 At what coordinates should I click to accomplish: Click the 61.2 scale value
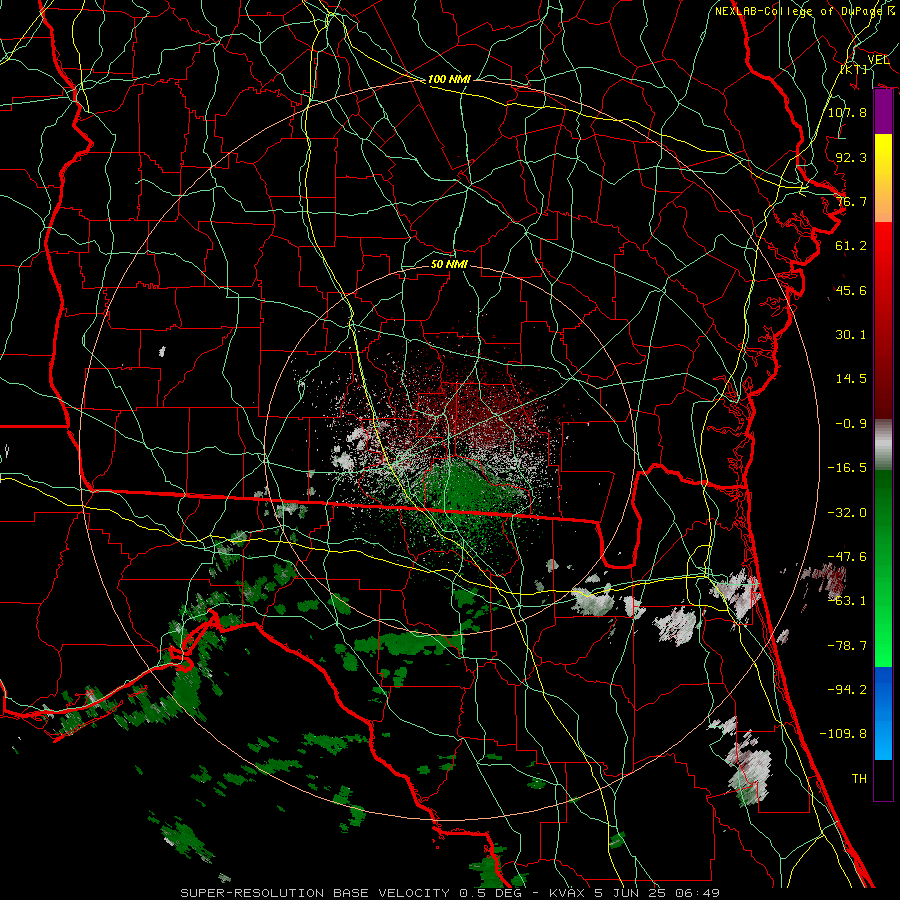851,246
